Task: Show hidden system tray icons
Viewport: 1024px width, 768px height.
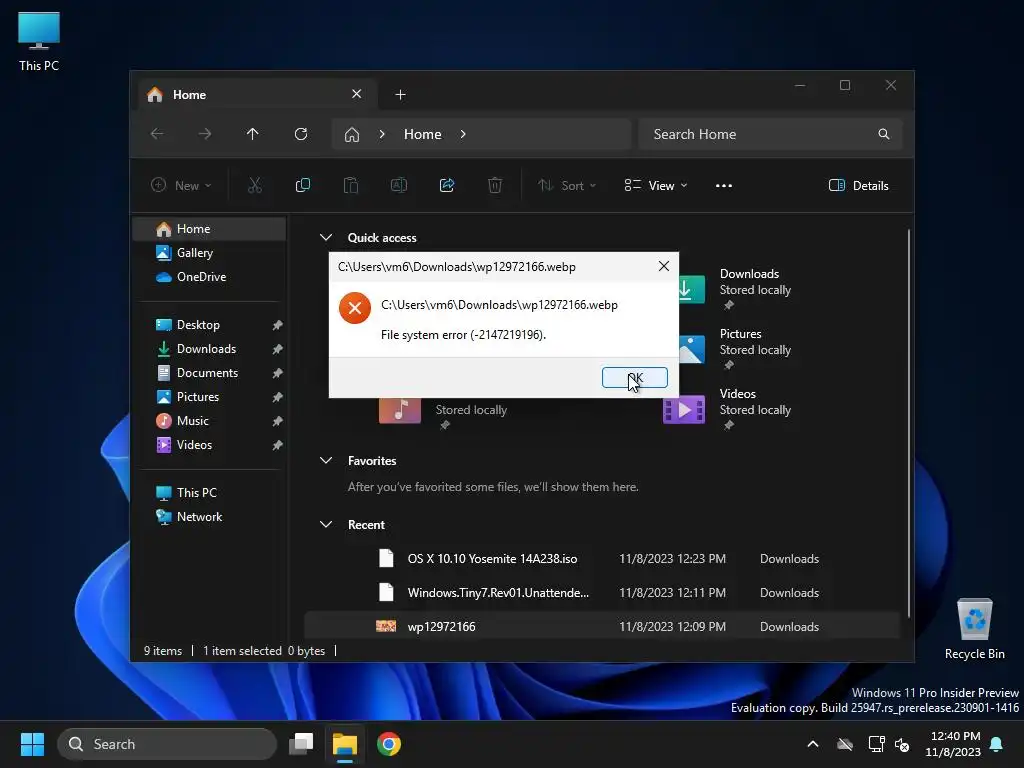Action: (x=813, y=744)
